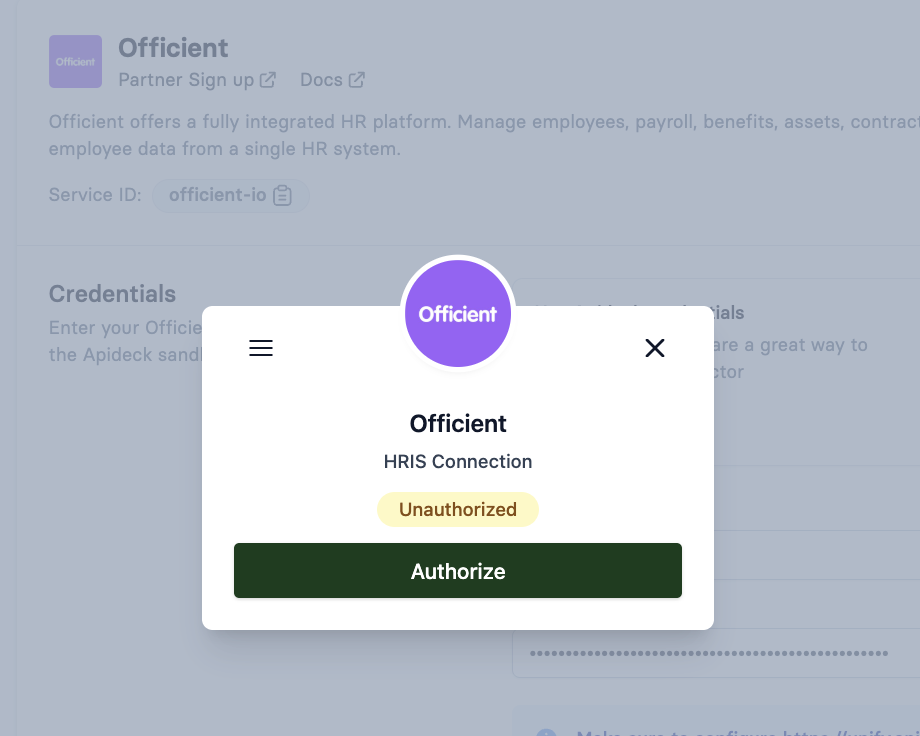Click the HRIS Connection label
Viewport: 920px width, 736px height.
[x=458, y=461]
